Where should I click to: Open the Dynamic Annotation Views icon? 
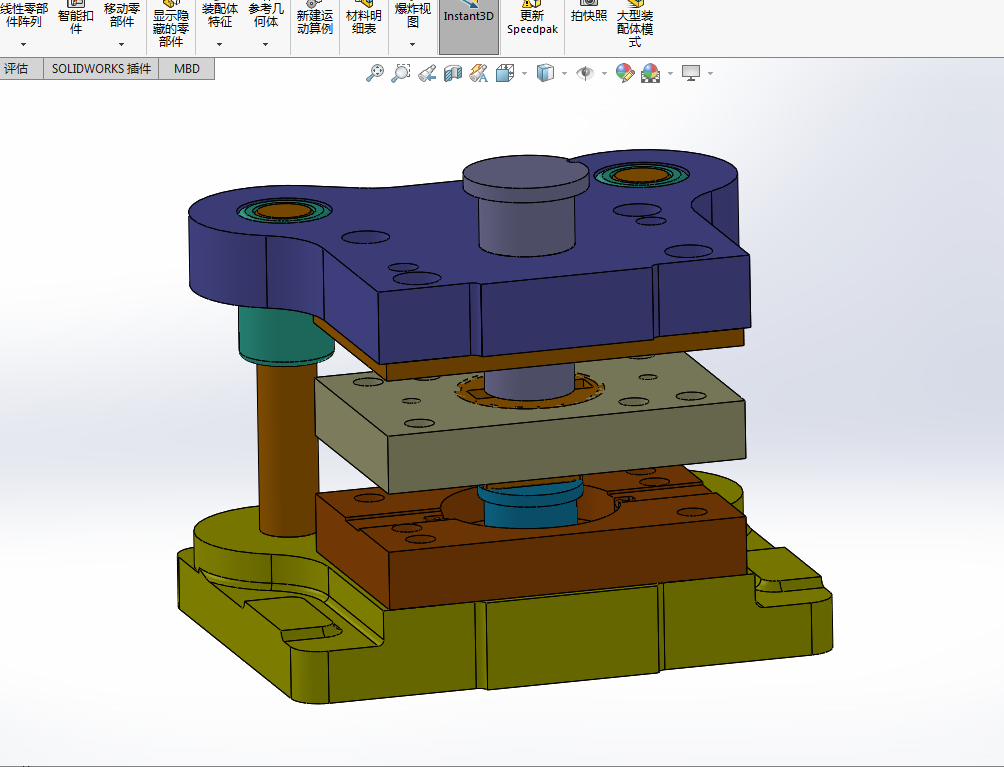pos(478,73)
